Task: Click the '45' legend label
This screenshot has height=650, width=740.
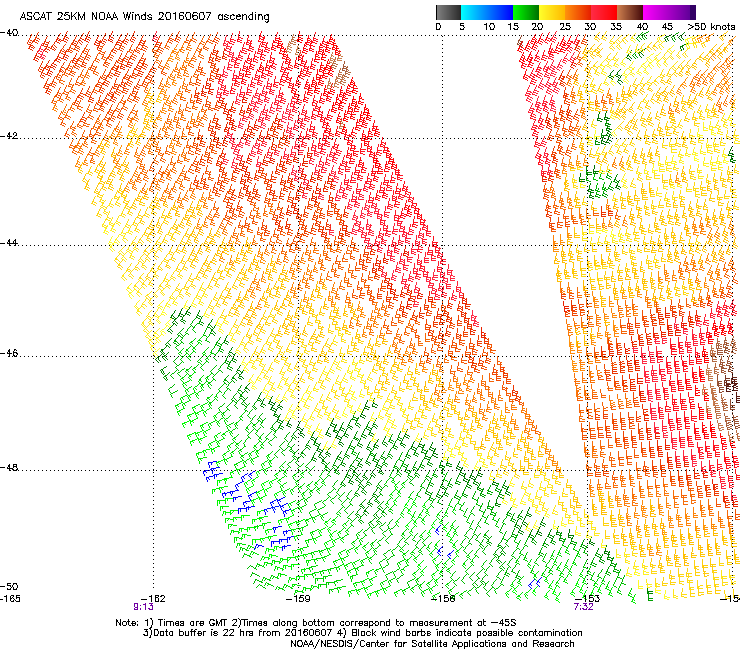Action: (667, 27)
